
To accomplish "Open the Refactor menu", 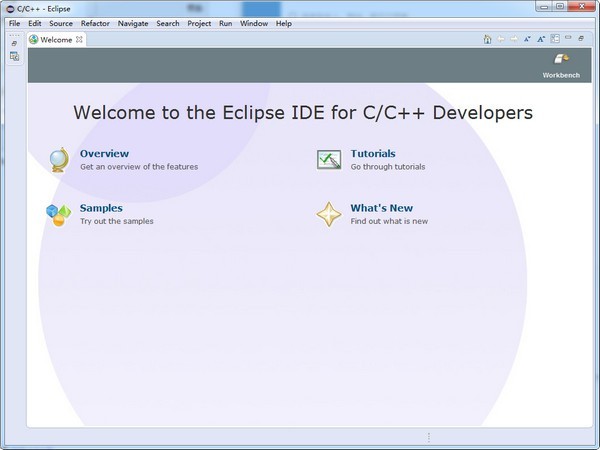I will point(95,23).
